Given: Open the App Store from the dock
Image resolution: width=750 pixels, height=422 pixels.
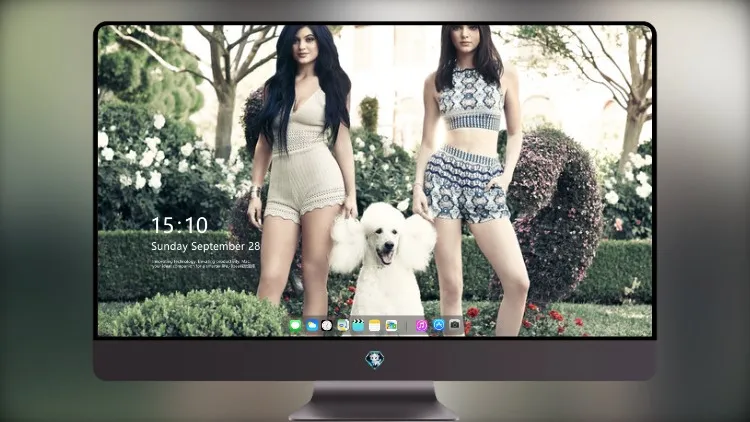Looking at the screenshot, I should click(x=439, y=325).
